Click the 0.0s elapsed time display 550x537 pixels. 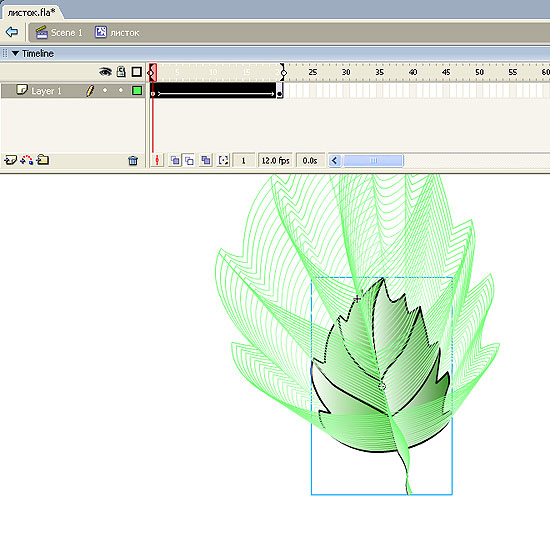pos(310,161)
